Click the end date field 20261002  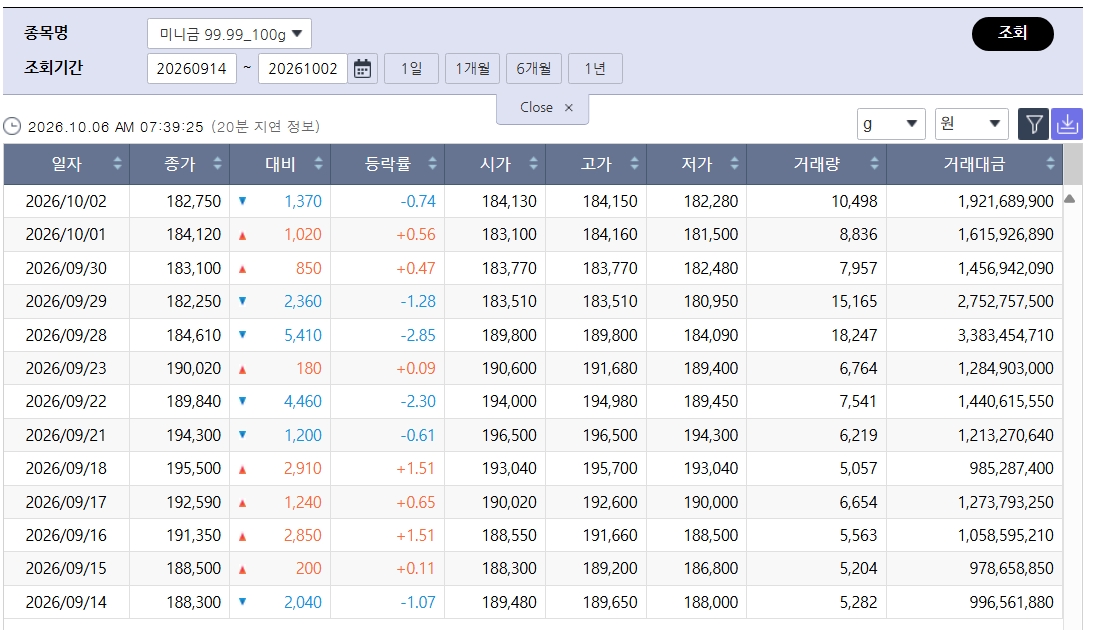[x=303, y=69]
